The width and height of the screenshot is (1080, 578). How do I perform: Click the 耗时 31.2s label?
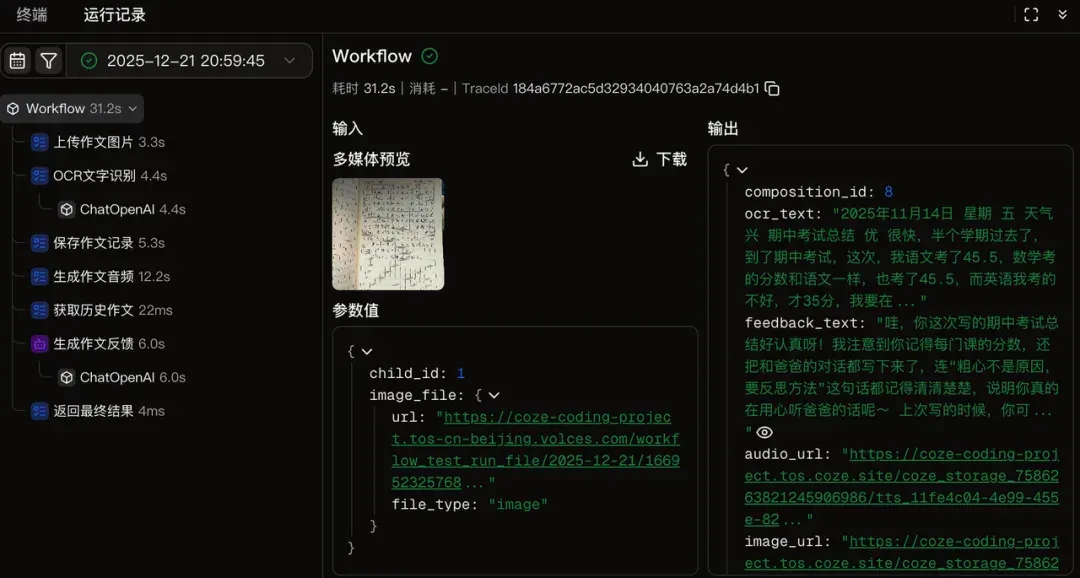364,89
